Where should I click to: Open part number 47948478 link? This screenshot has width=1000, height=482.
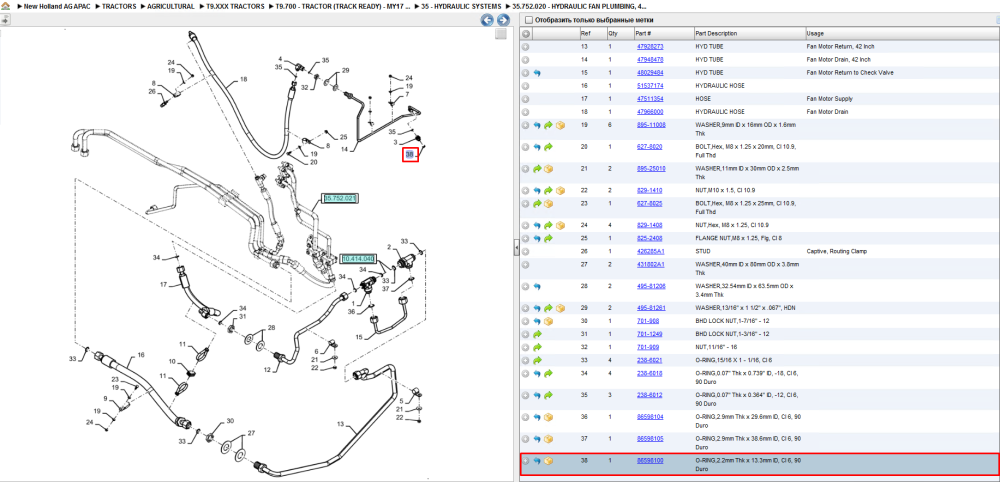point(650,59)
